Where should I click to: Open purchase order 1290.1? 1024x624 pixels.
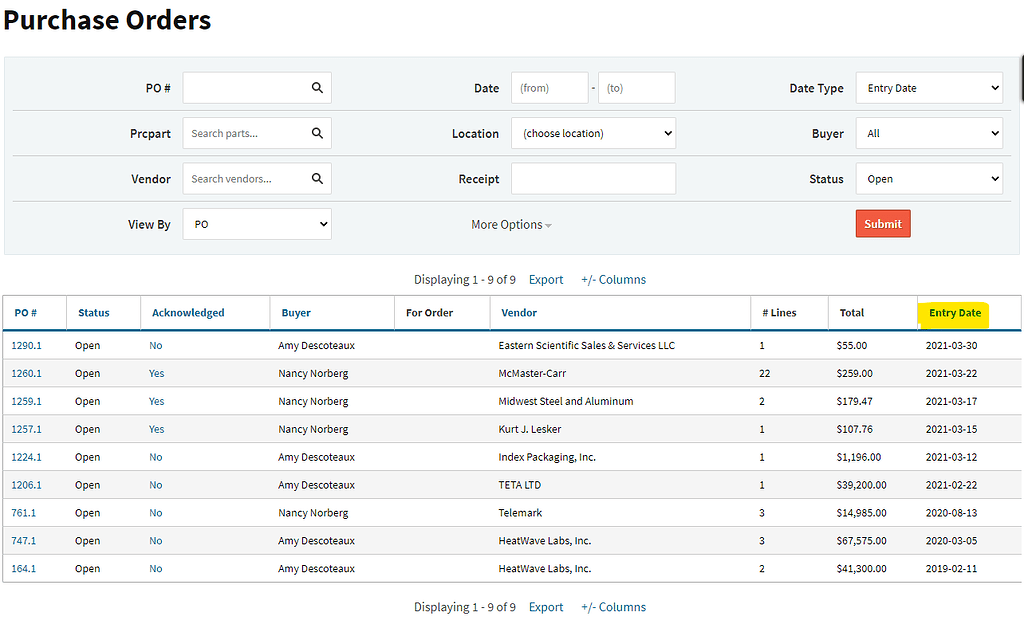[x=26, y=345]
